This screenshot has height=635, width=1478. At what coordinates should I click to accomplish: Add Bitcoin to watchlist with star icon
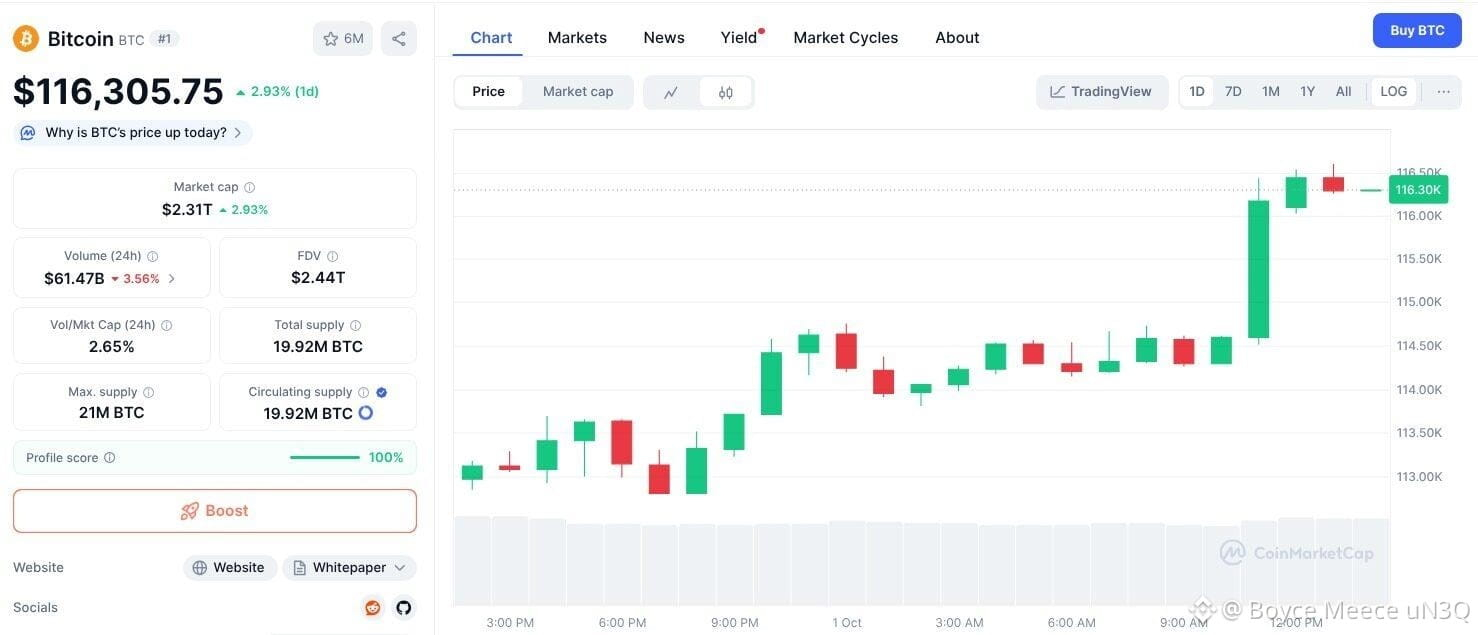[x=343, y=39]
